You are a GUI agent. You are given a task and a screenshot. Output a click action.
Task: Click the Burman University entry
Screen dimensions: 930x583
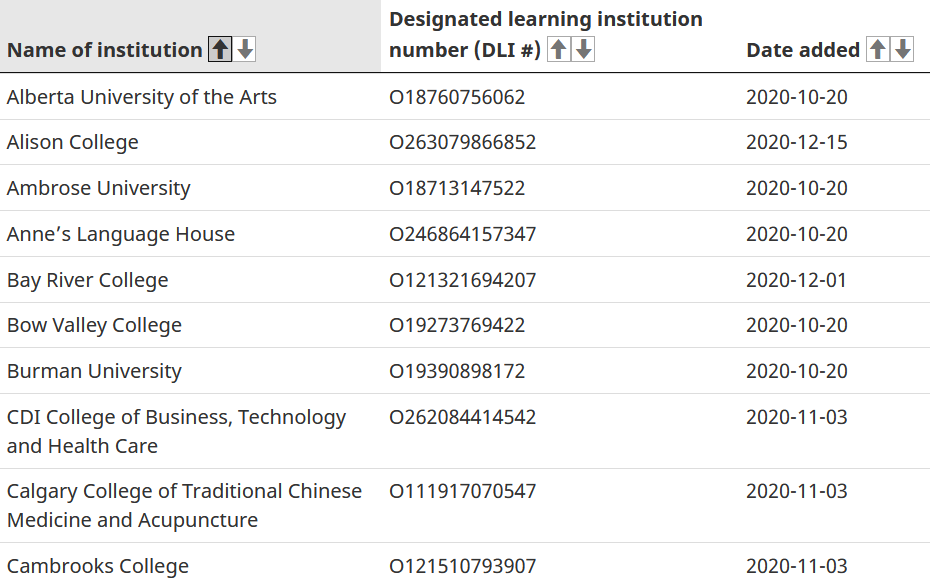pyautogui.click(x=94, y=371)
